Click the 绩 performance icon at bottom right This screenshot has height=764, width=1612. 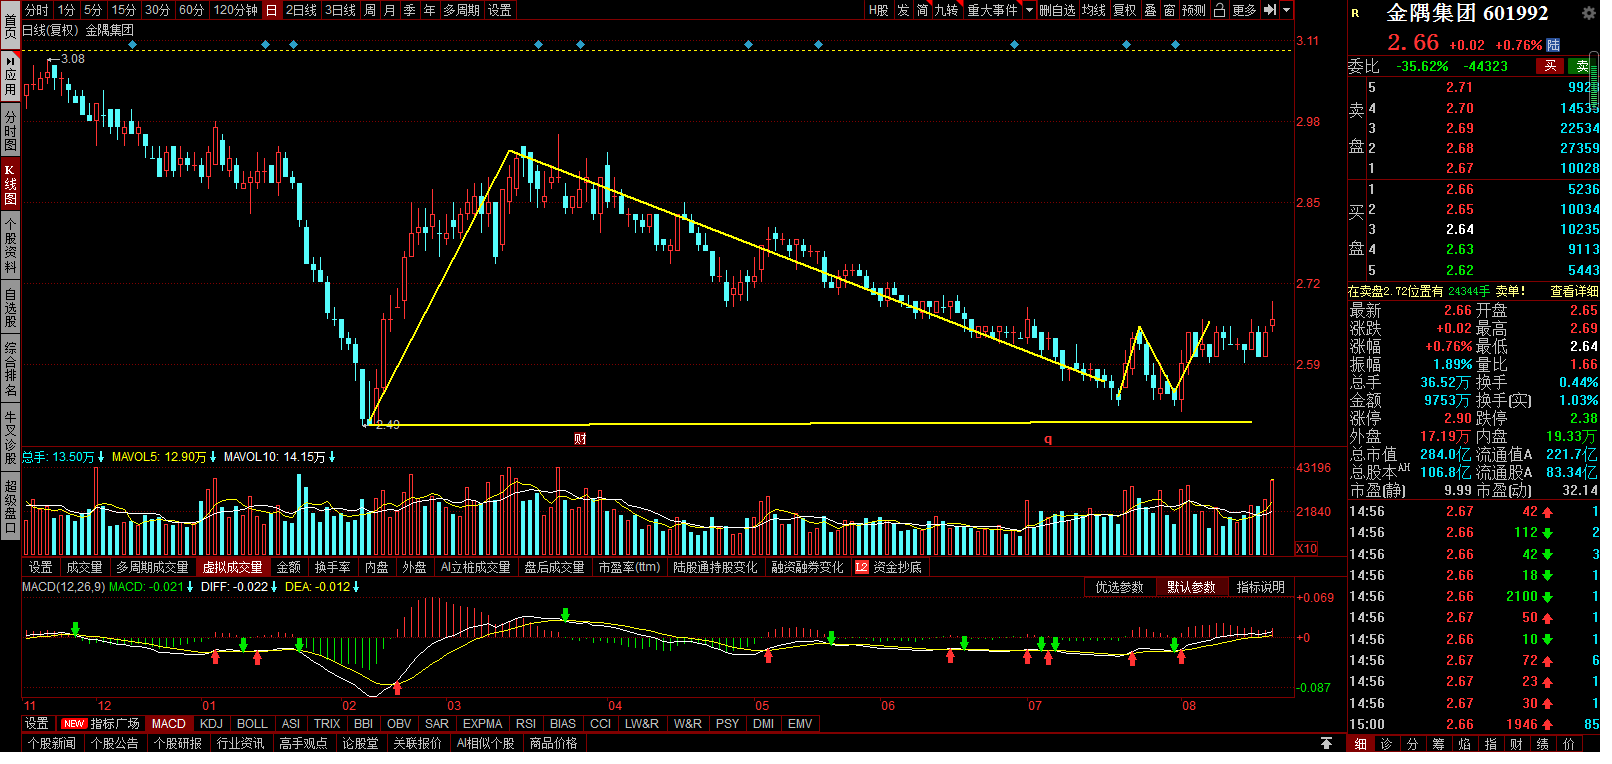(1542, 744)
